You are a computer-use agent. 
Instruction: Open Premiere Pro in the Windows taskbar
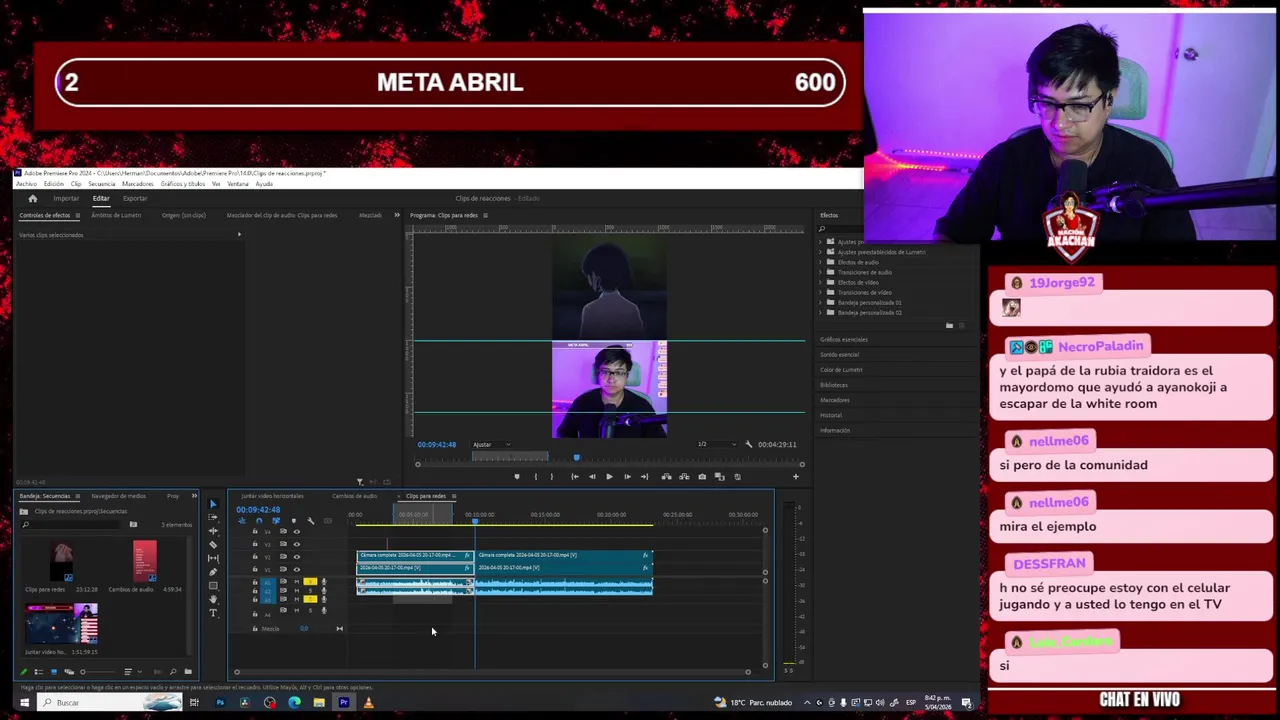pos(343,703)
